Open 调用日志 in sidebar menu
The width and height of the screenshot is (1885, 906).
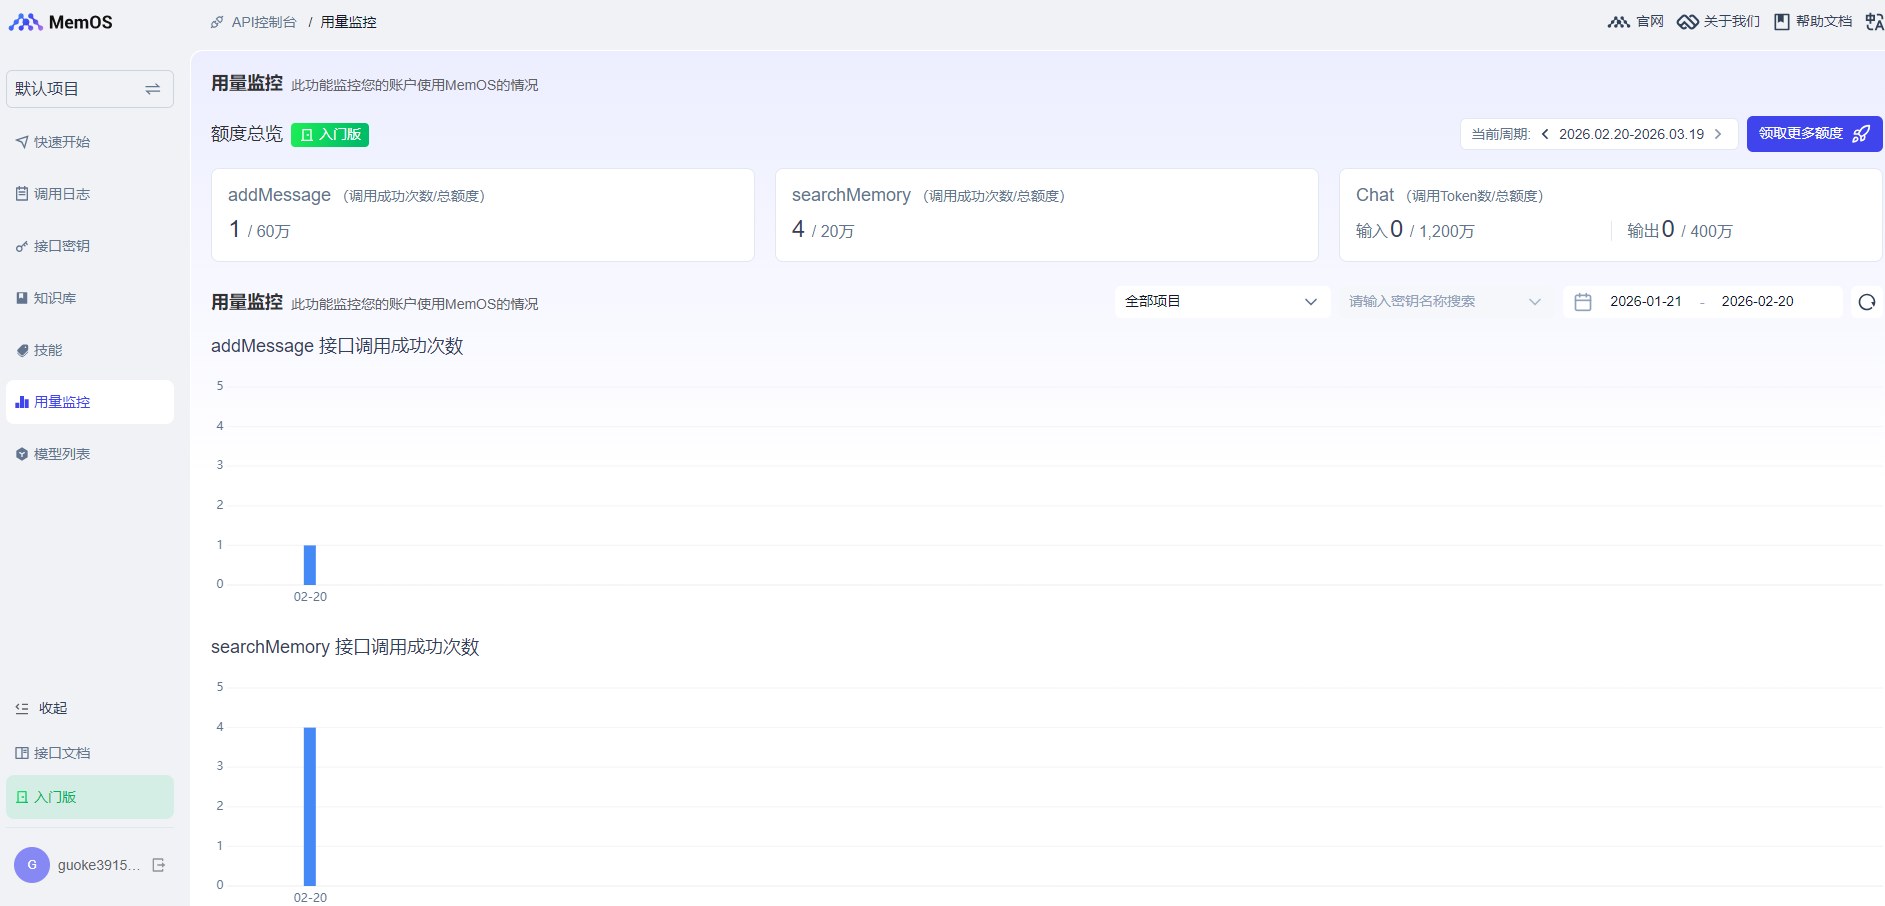62,194
